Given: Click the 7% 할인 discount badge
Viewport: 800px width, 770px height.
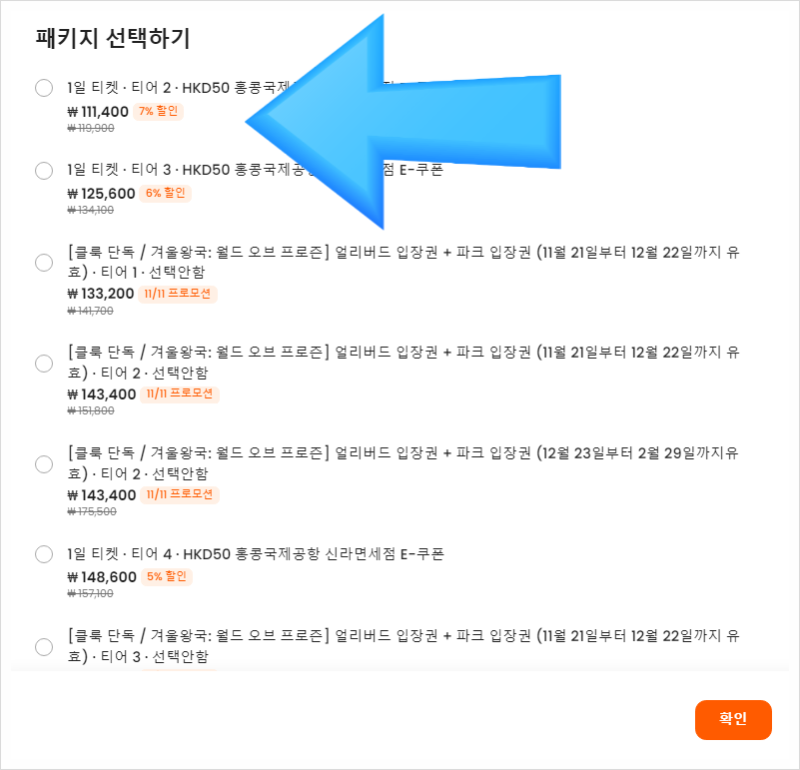Looking at the screenshot, I should [158, 111].
